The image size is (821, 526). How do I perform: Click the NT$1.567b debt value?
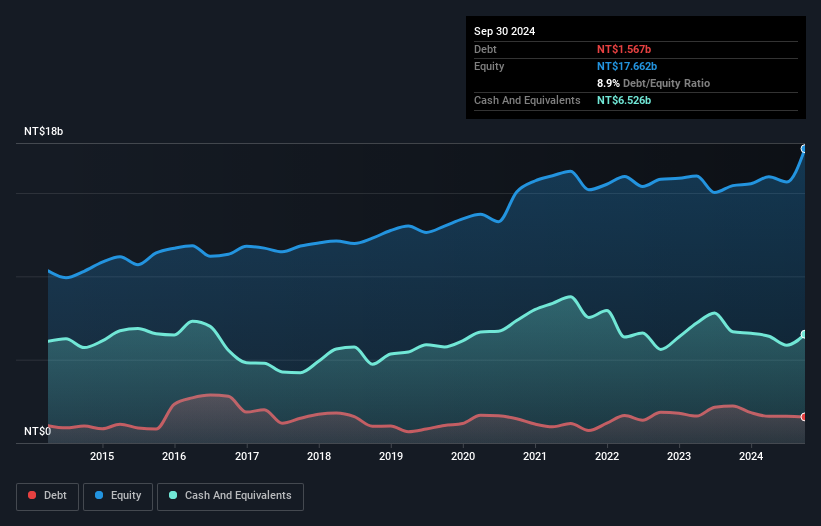tap(624, 49)
